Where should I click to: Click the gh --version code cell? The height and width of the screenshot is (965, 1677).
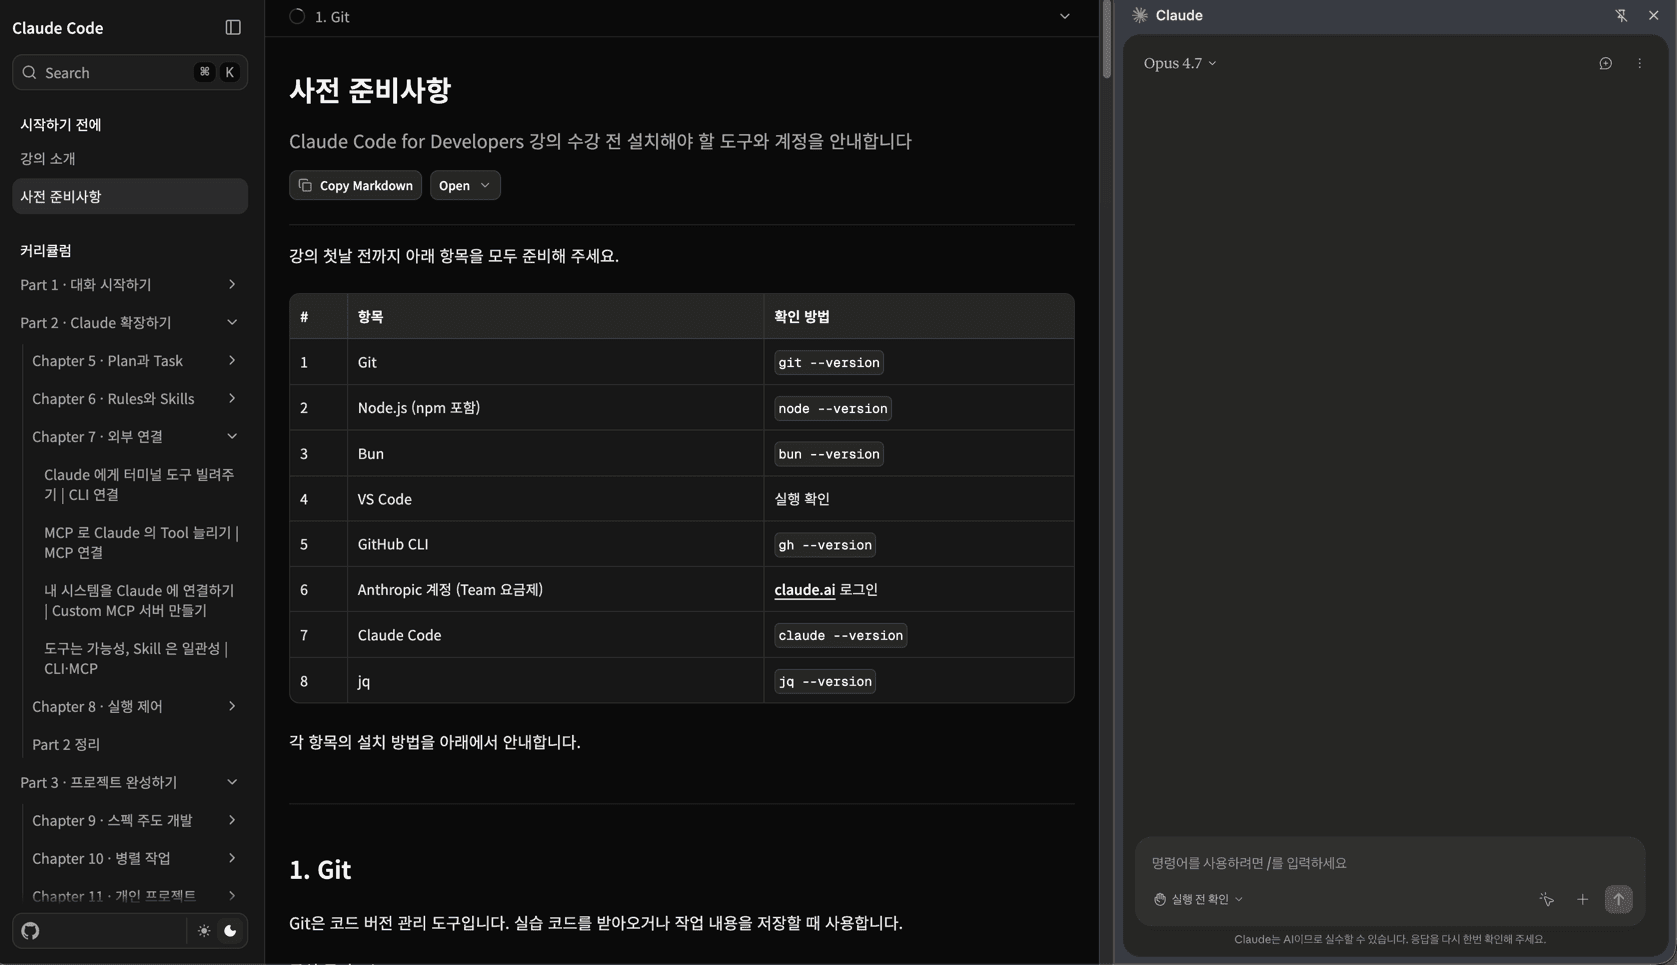pyautogui.click(x=825, y=545)
